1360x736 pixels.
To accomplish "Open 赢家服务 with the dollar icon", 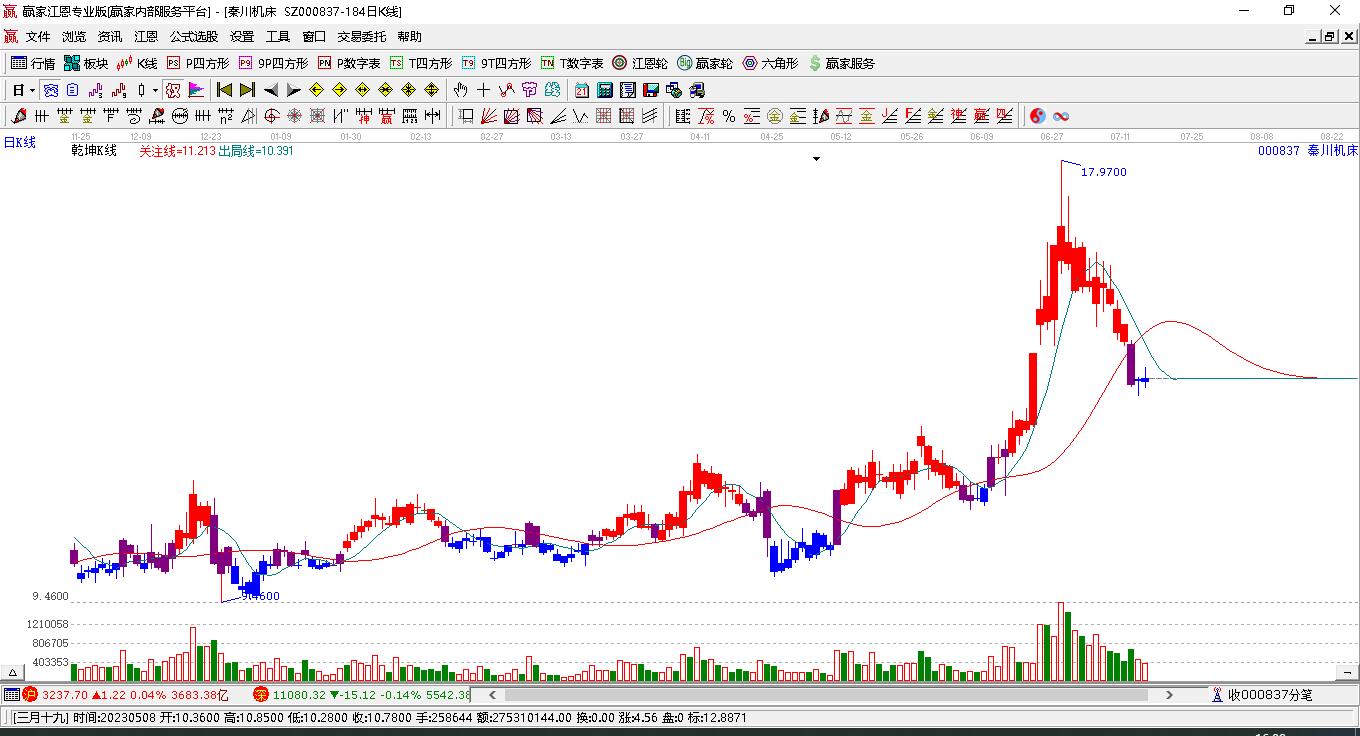I will pyautogui.click(x=841, y=63).
